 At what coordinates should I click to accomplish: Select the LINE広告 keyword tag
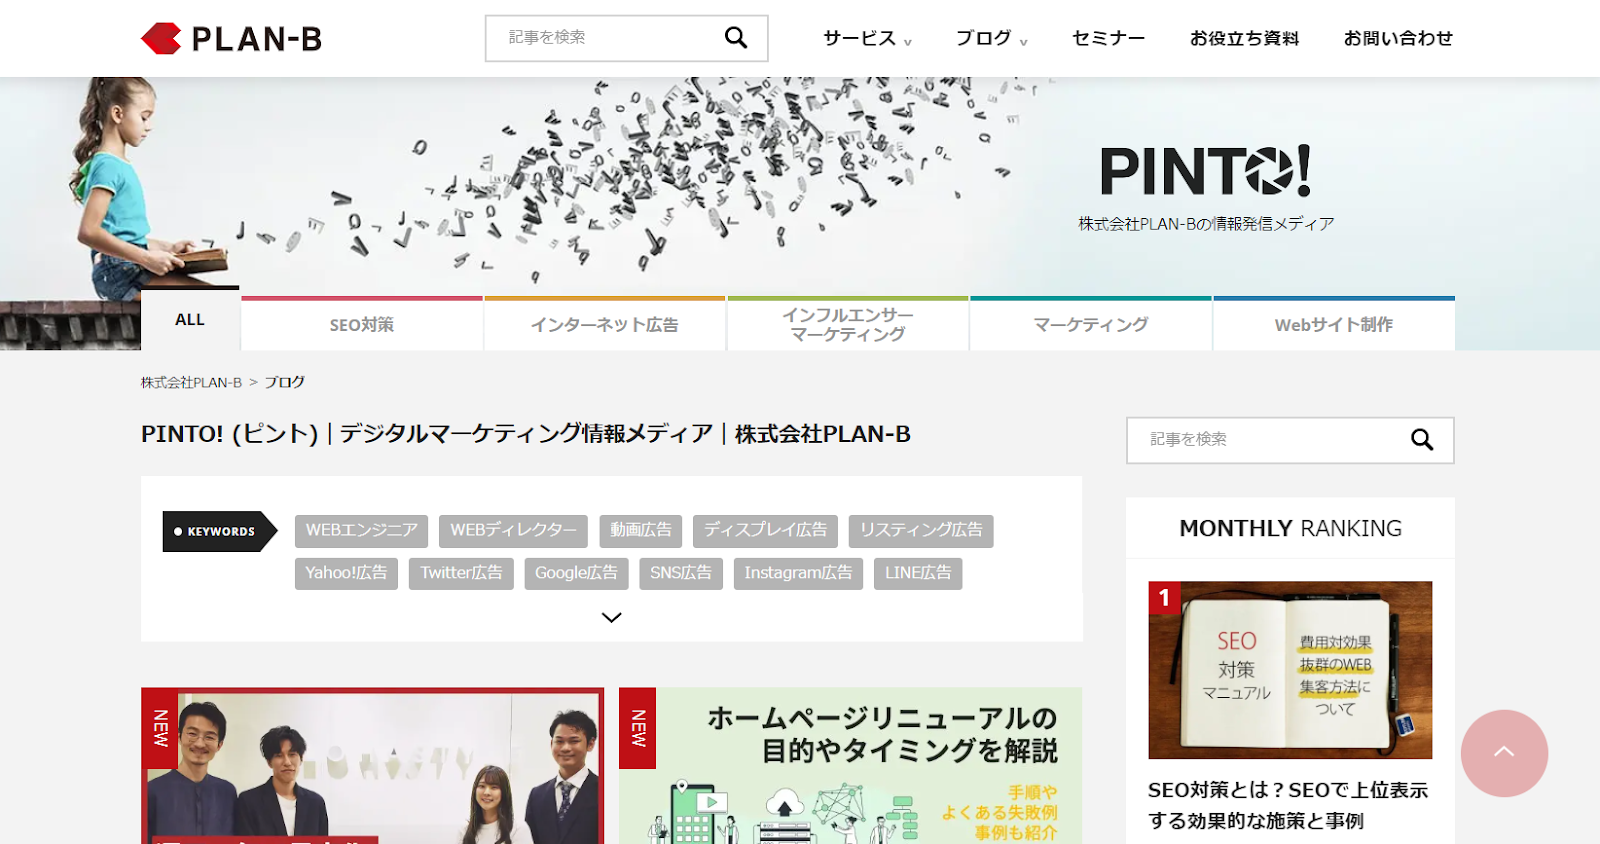point(918,573)
